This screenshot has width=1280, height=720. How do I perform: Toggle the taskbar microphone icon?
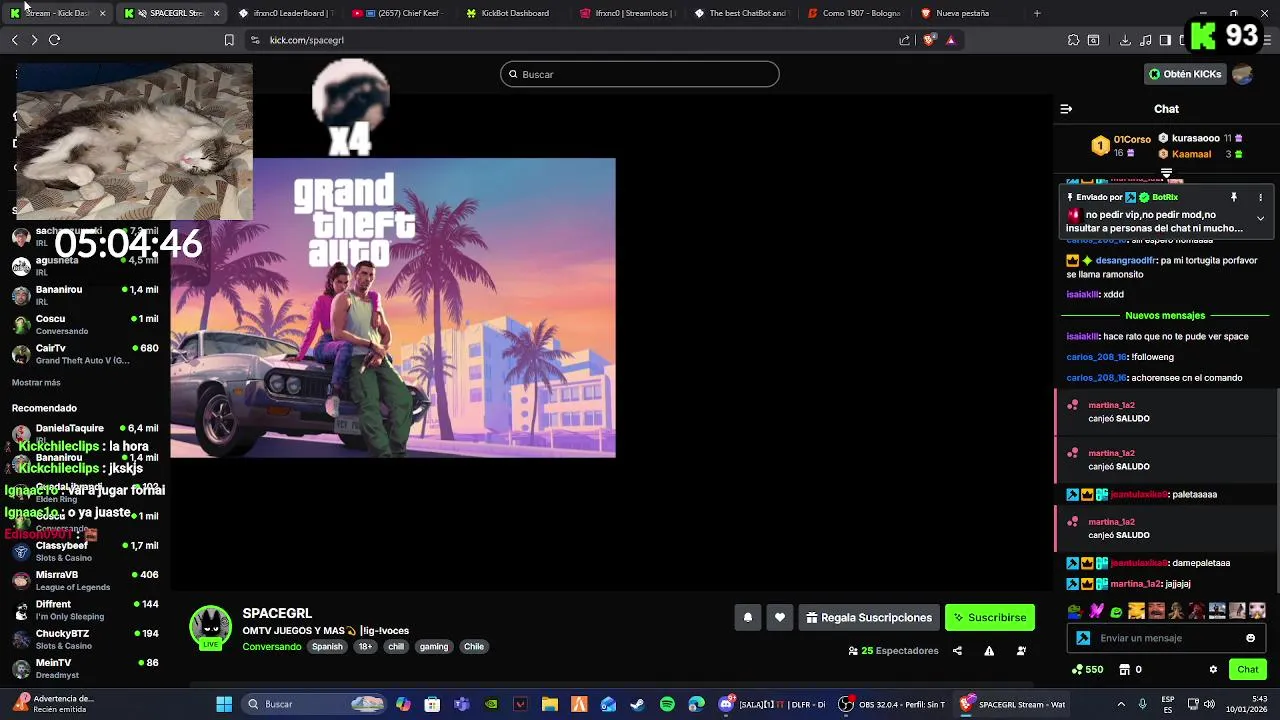(x=1142, y=704)
